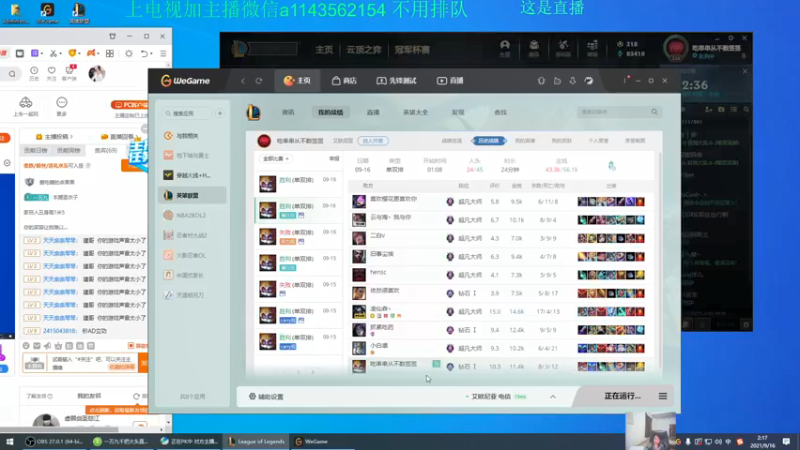Refresh the WeGame page
The width and height of the screenshot is (800, 450).
pos(259,81)
